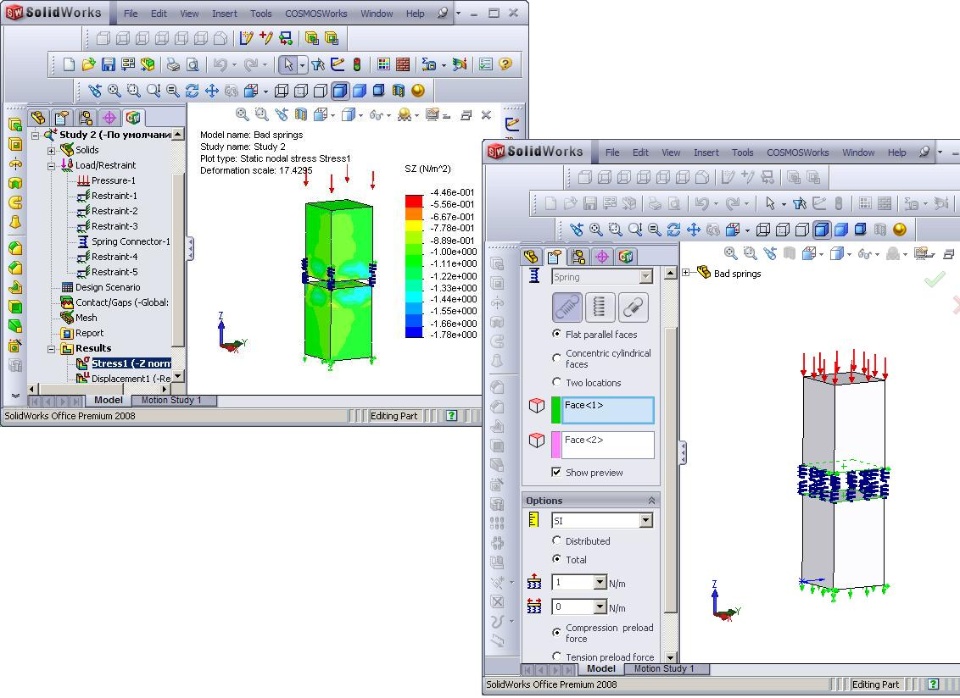
Task: Open dropdown arrow of normal stiffness value 1
Action: (600, 583)
